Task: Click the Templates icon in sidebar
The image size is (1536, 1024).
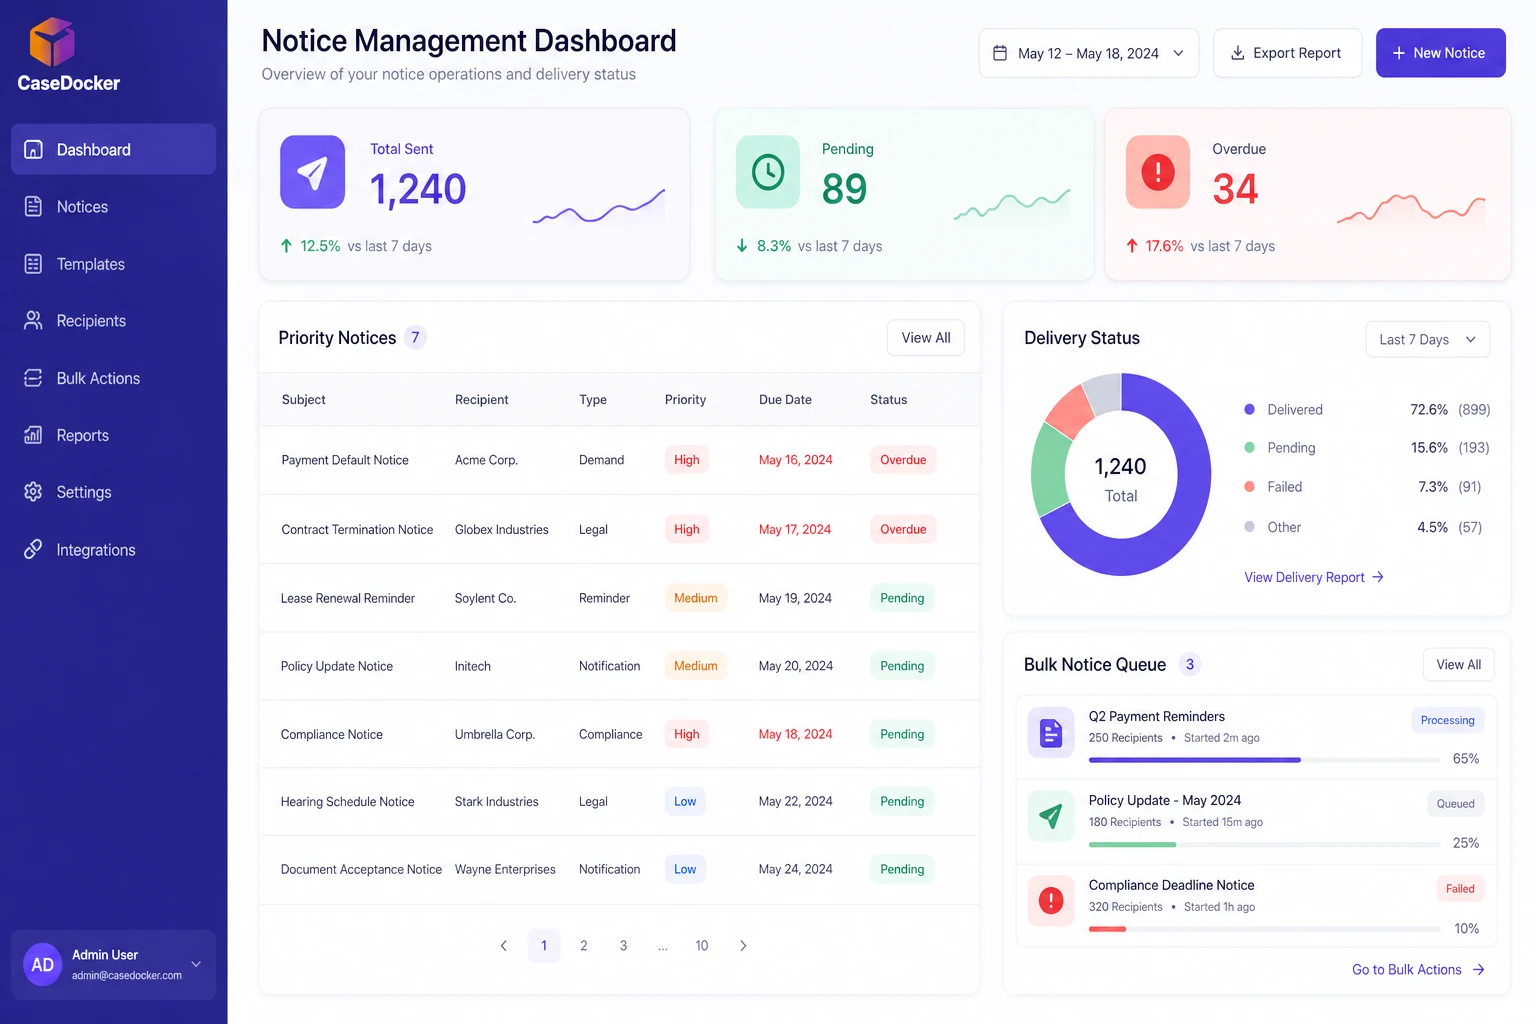Action: tap(33, 264)
